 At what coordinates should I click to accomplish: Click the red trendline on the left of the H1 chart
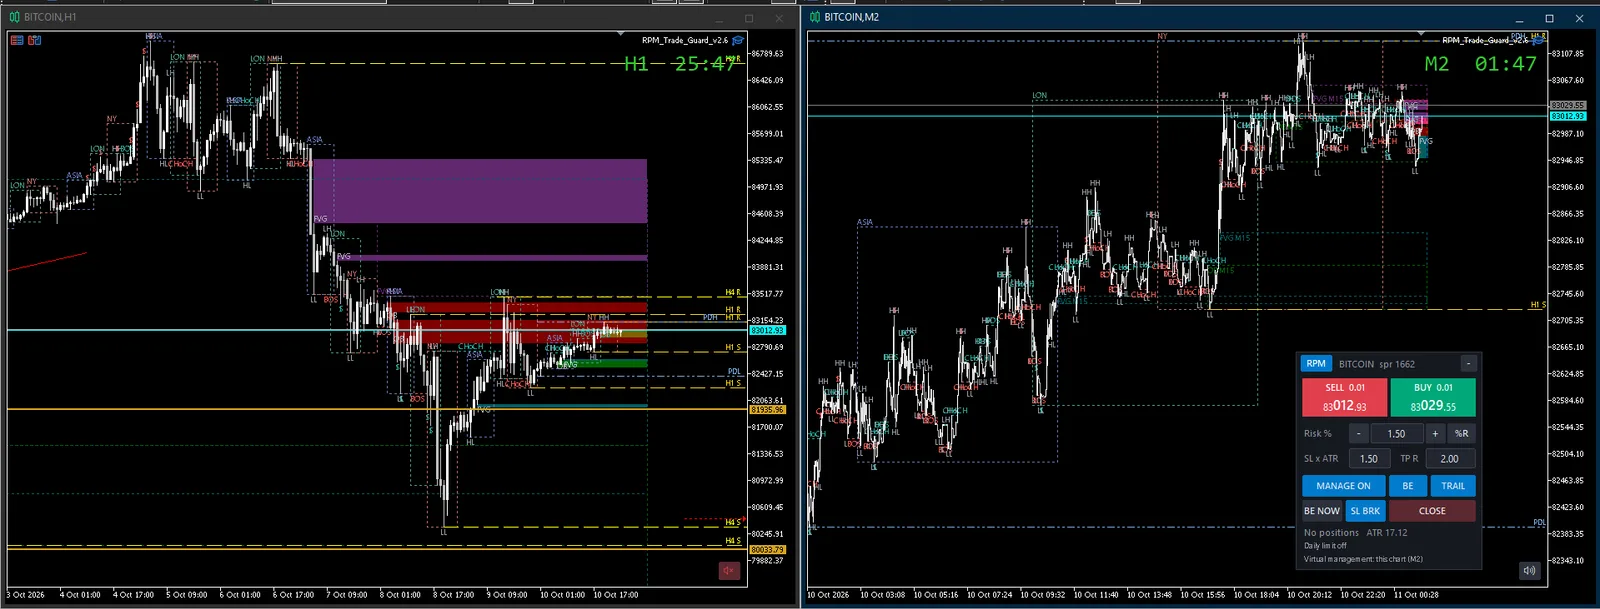(47, 262)
